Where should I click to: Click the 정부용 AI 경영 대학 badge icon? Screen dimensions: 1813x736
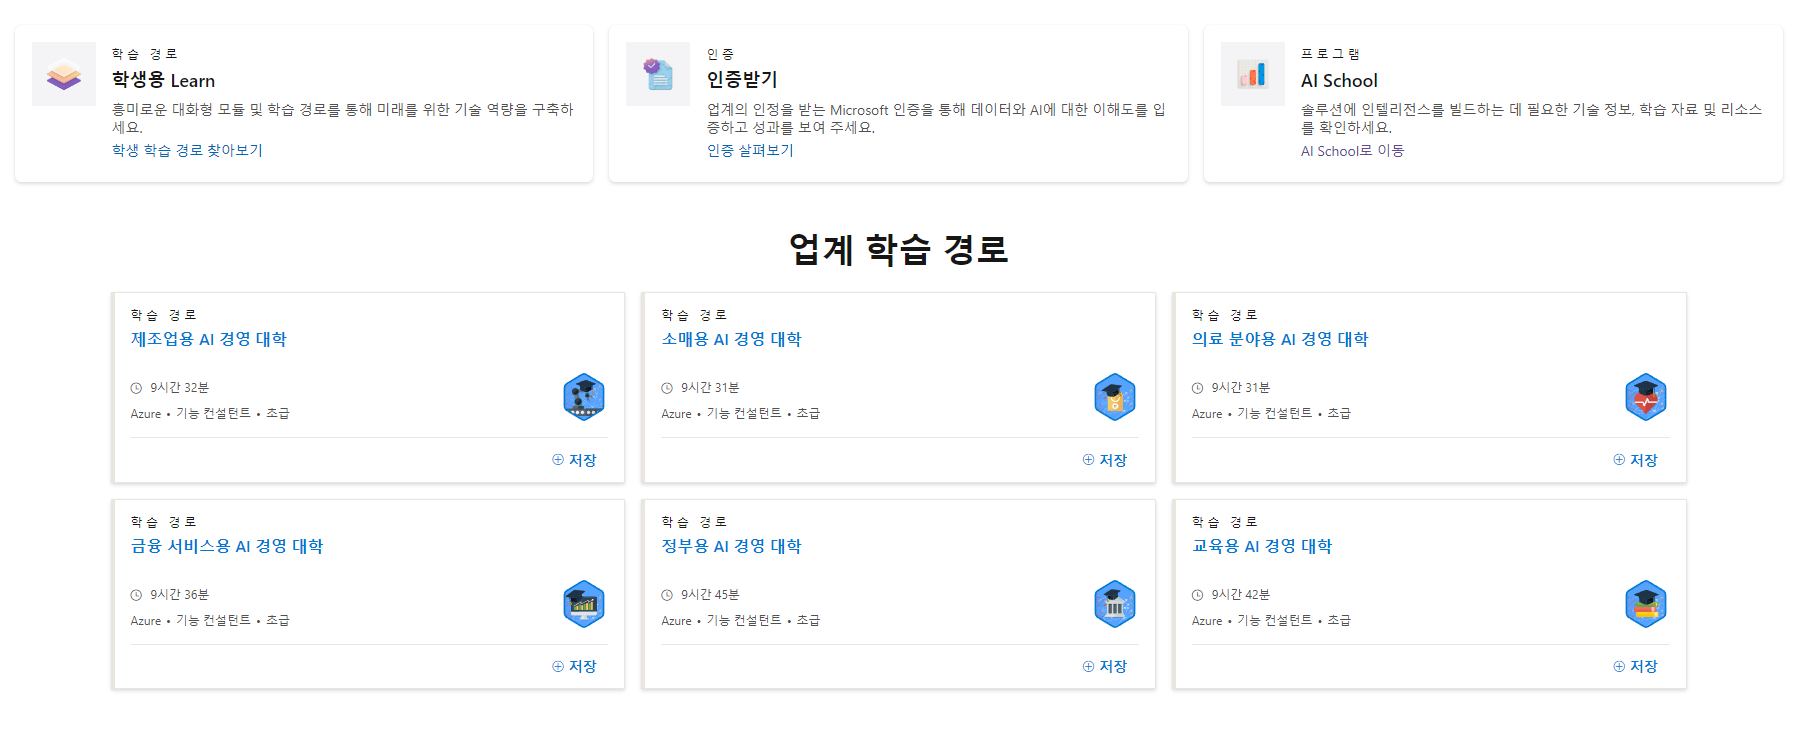tap(1115, 604)
